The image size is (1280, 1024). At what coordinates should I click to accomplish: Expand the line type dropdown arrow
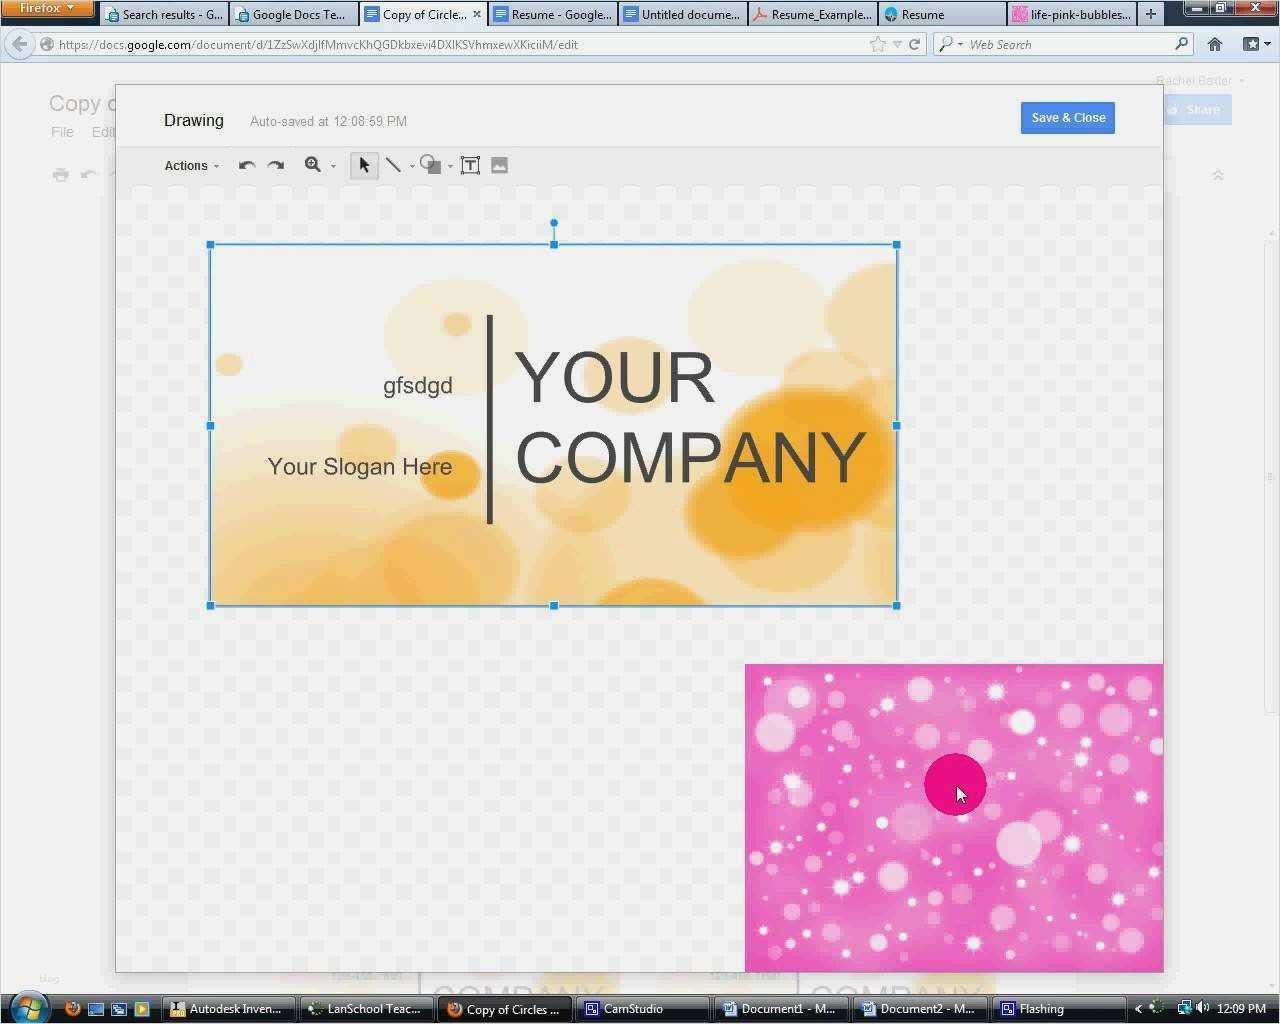click(412, 167)
